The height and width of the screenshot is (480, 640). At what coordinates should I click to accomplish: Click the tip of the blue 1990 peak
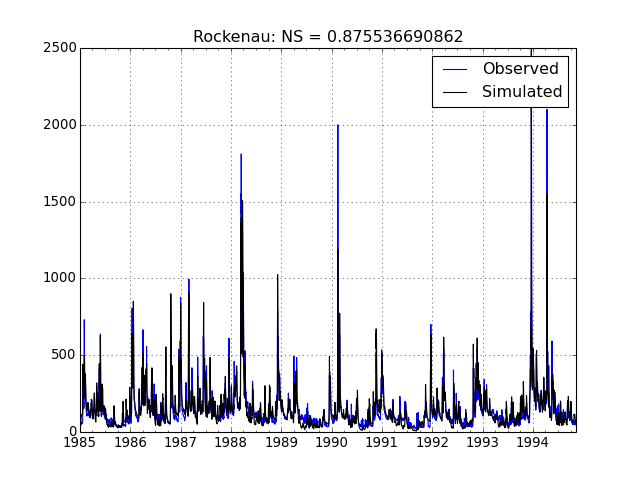[337, 125]
